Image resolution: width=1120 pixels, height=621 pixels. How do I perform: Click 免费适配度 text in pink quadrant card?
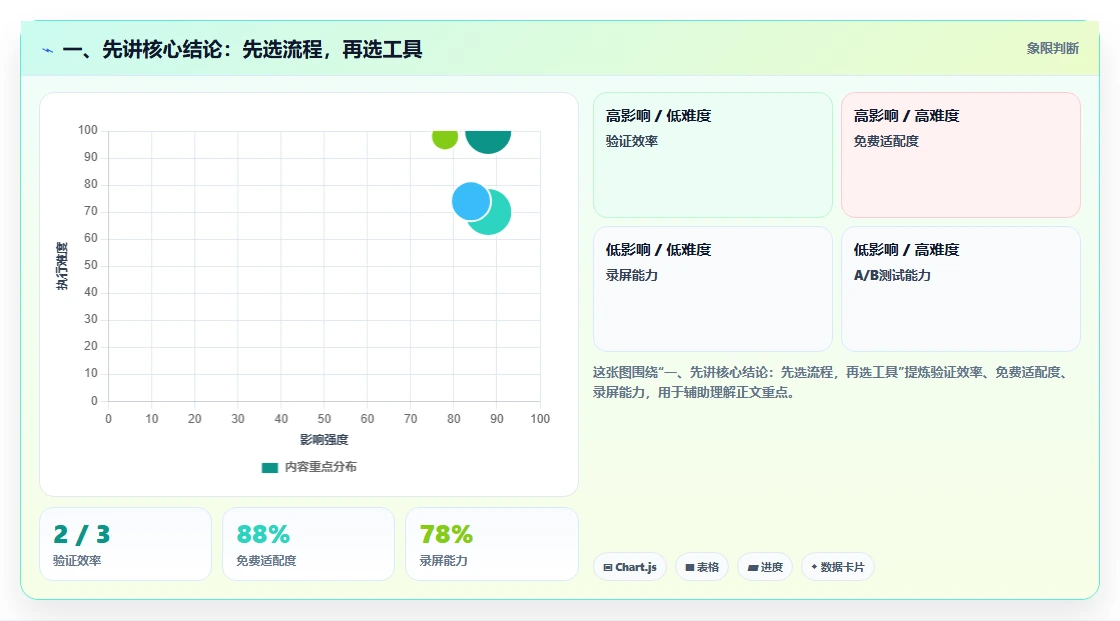(886, 141)
